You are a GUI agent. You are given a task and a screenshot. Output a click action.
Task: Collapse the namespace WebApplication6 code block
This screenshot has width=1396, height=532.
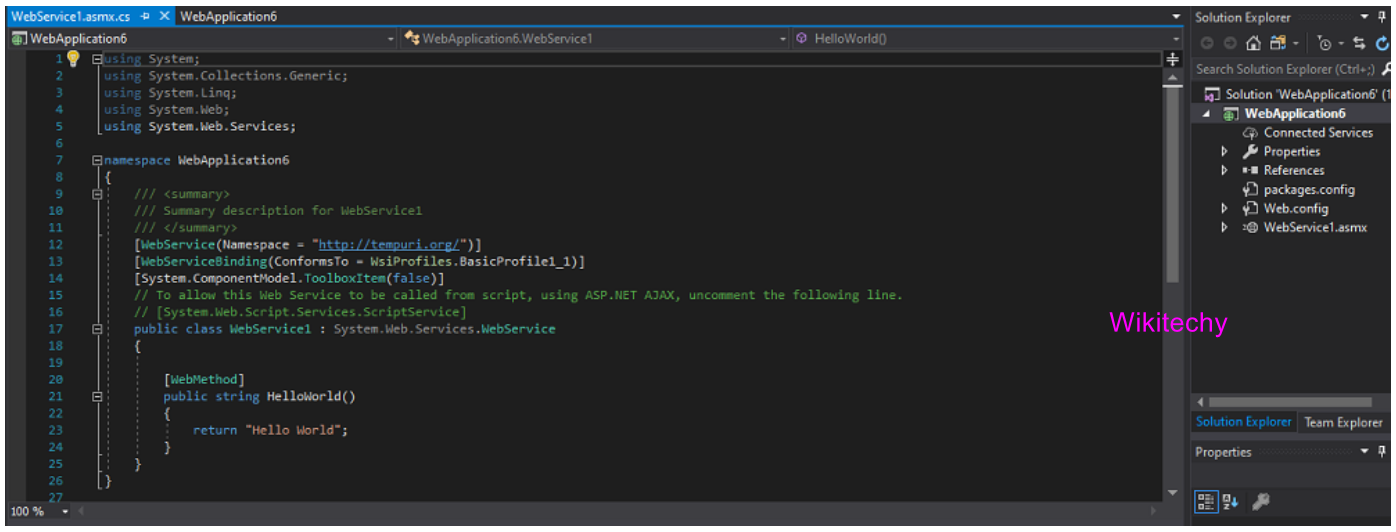point(97,160)
